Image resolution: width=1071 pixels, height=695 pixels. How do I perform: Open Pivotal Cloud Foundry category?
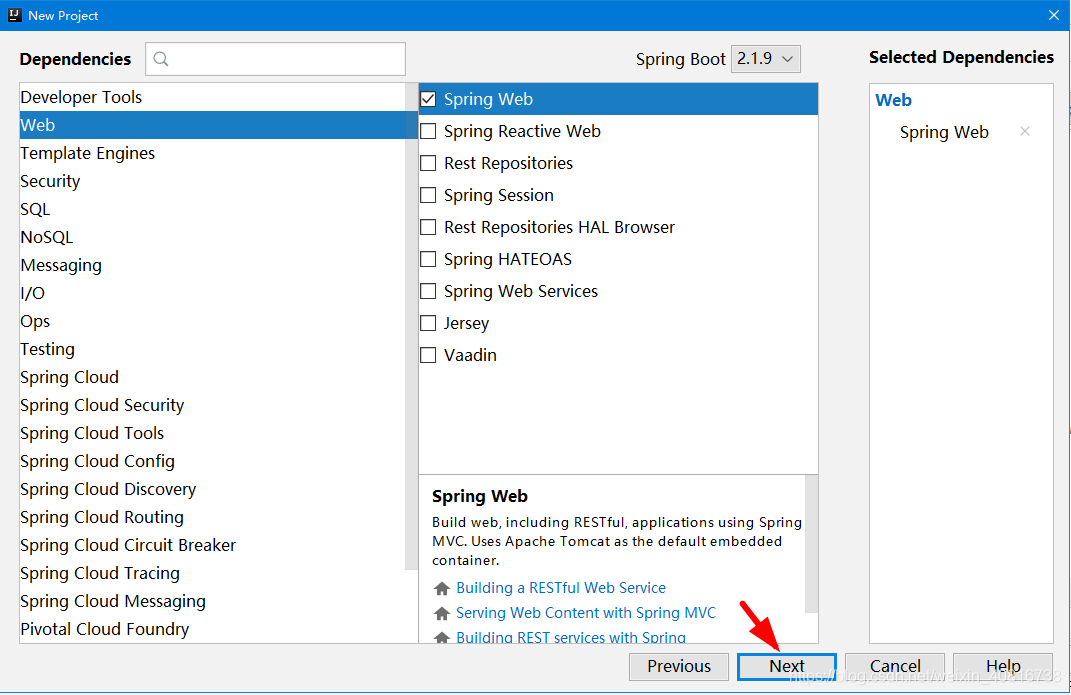tap(212, 629)
